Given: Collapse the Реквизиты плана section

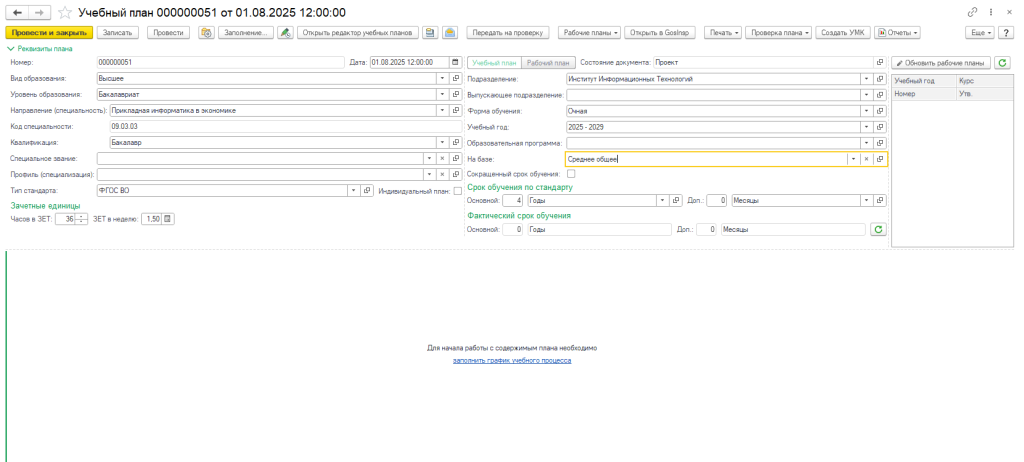Looking at the screenshot, I should click(12, 47).
